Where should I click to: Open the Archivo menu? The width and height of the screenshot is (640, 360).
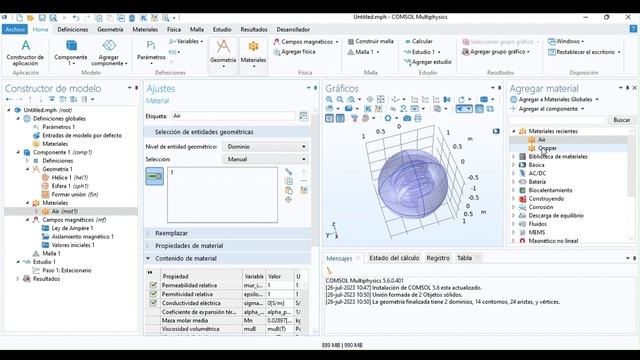15,29
